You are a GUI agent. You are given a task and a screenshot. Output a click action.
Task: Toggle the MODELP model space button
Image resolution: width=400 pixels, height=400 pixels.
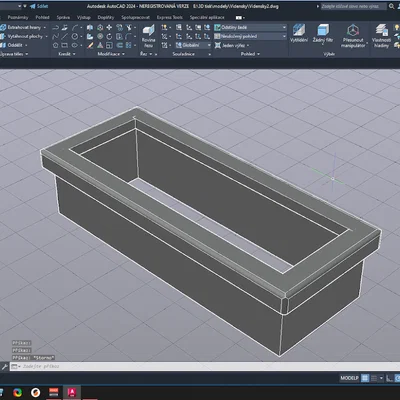[x=349, y=378]
